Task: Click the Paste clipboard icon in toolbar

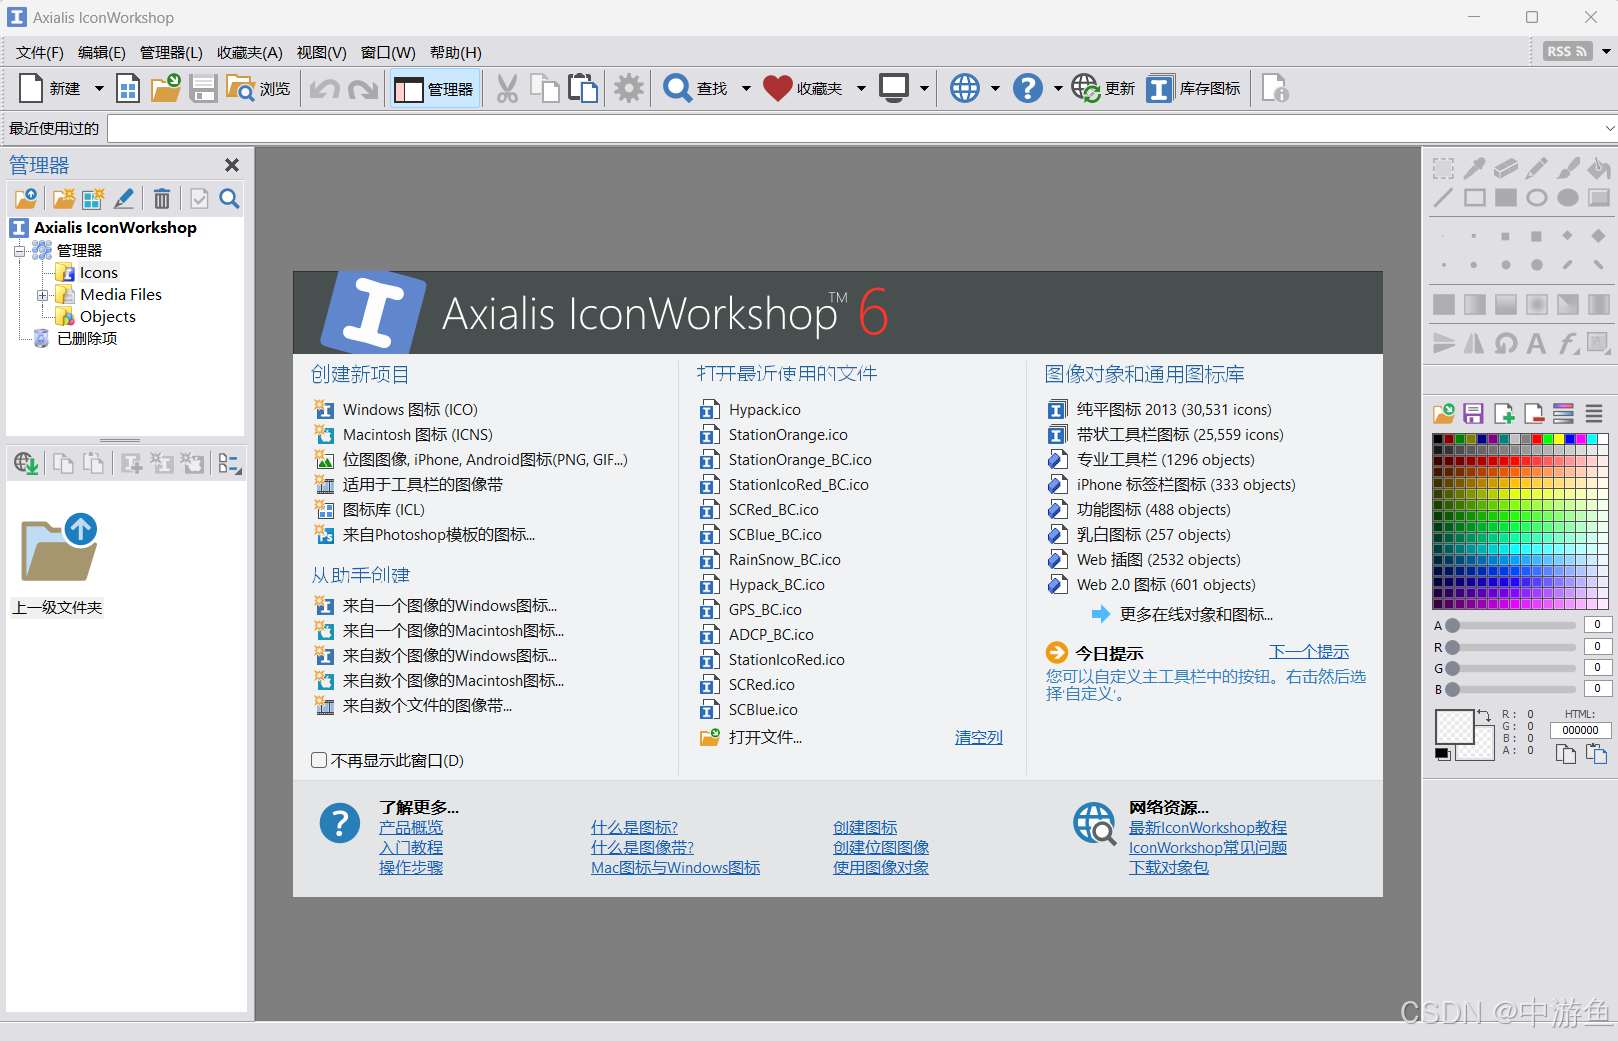Action: [x=583, y=89]
